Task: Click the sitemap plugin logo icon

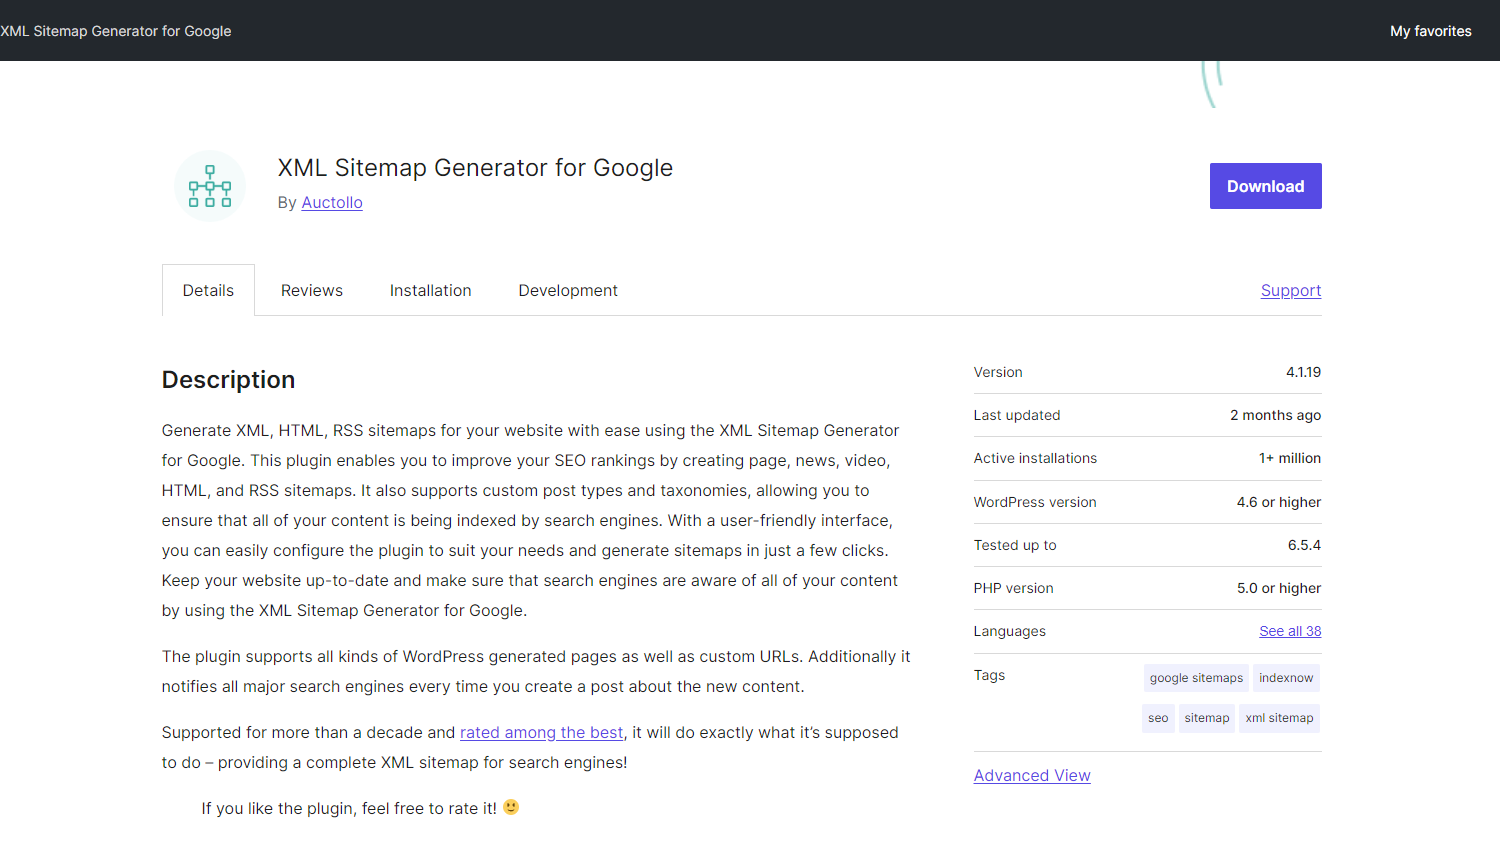Action: pyautogui.click(x=210, y=186)
